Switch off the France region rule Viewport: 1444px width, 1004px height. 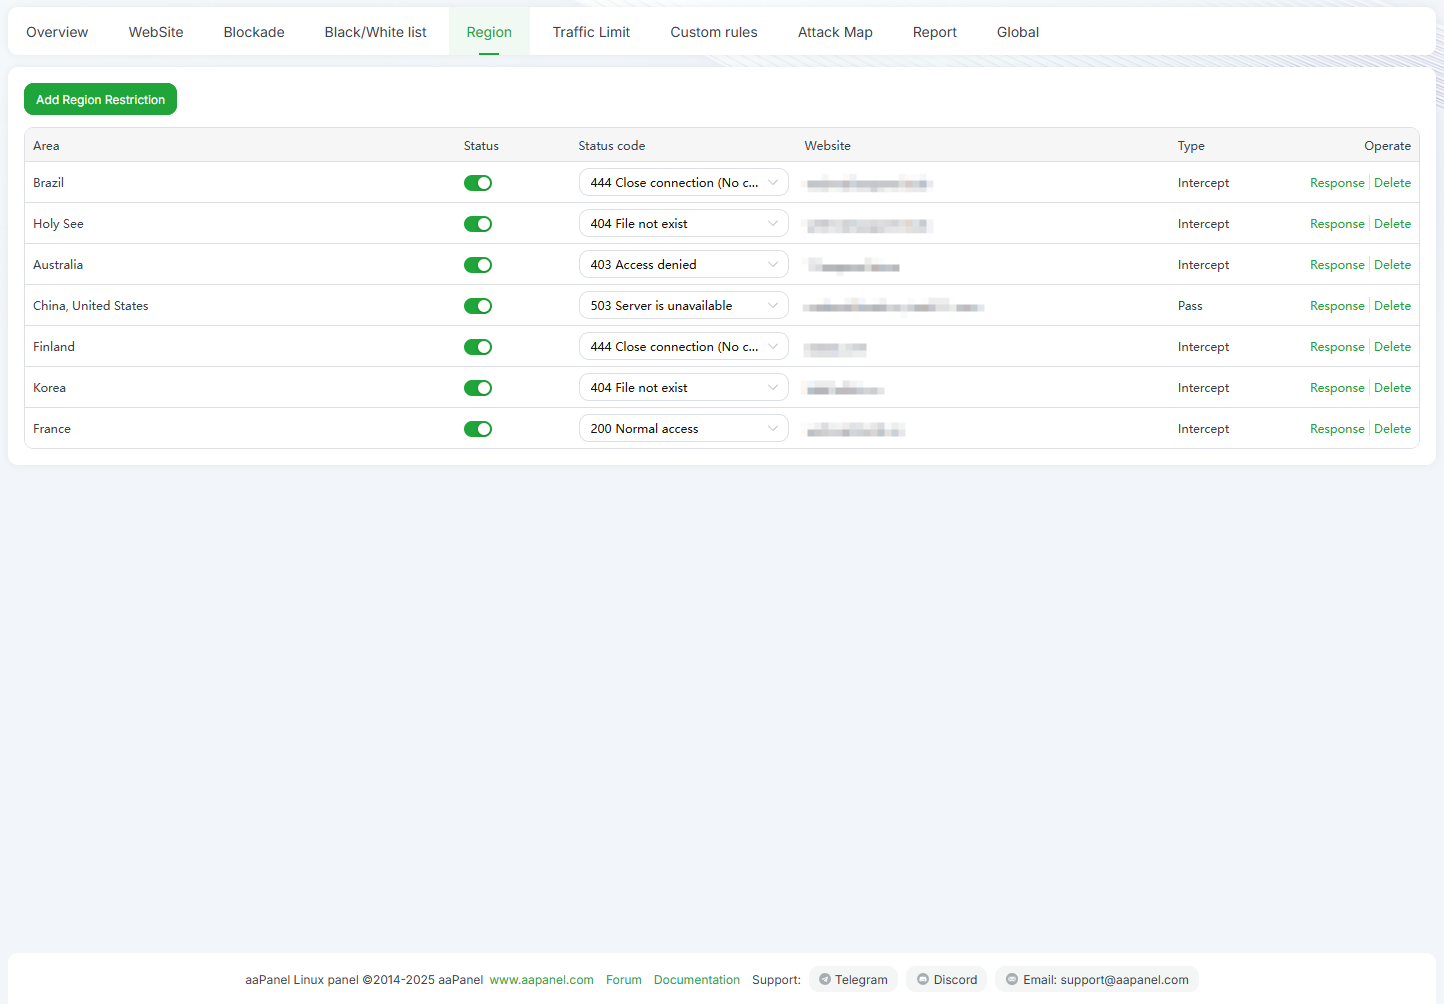478,429
